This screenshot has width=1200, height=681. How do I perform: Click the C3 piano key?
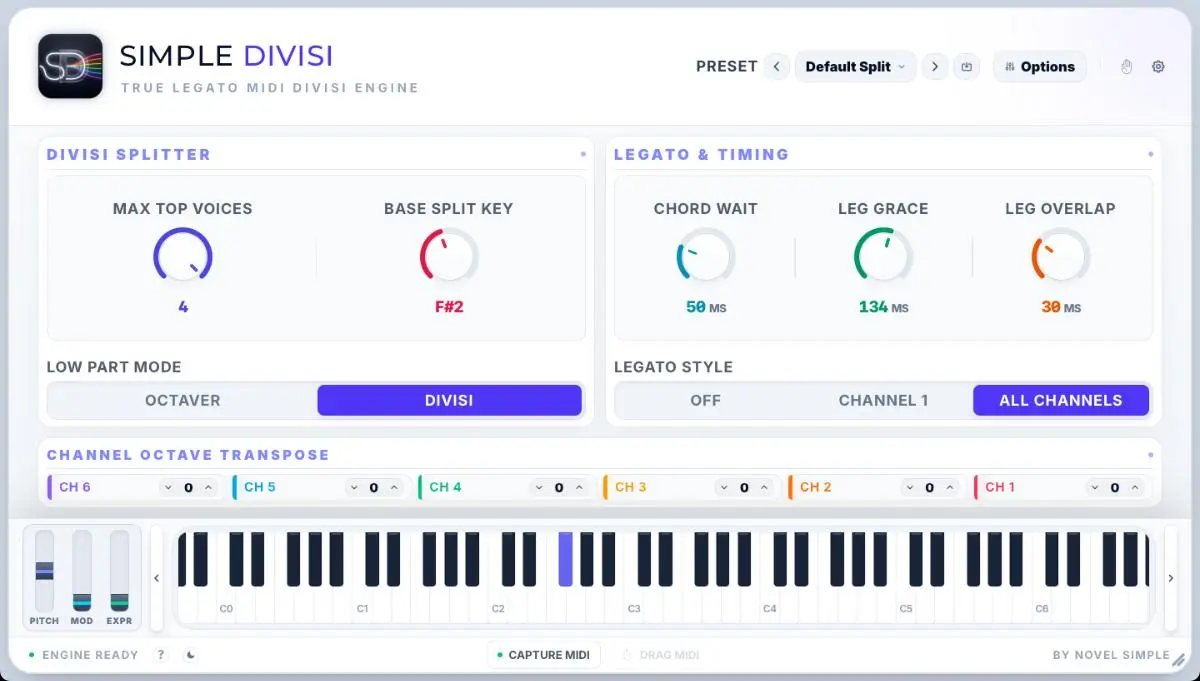coord(634,607)
